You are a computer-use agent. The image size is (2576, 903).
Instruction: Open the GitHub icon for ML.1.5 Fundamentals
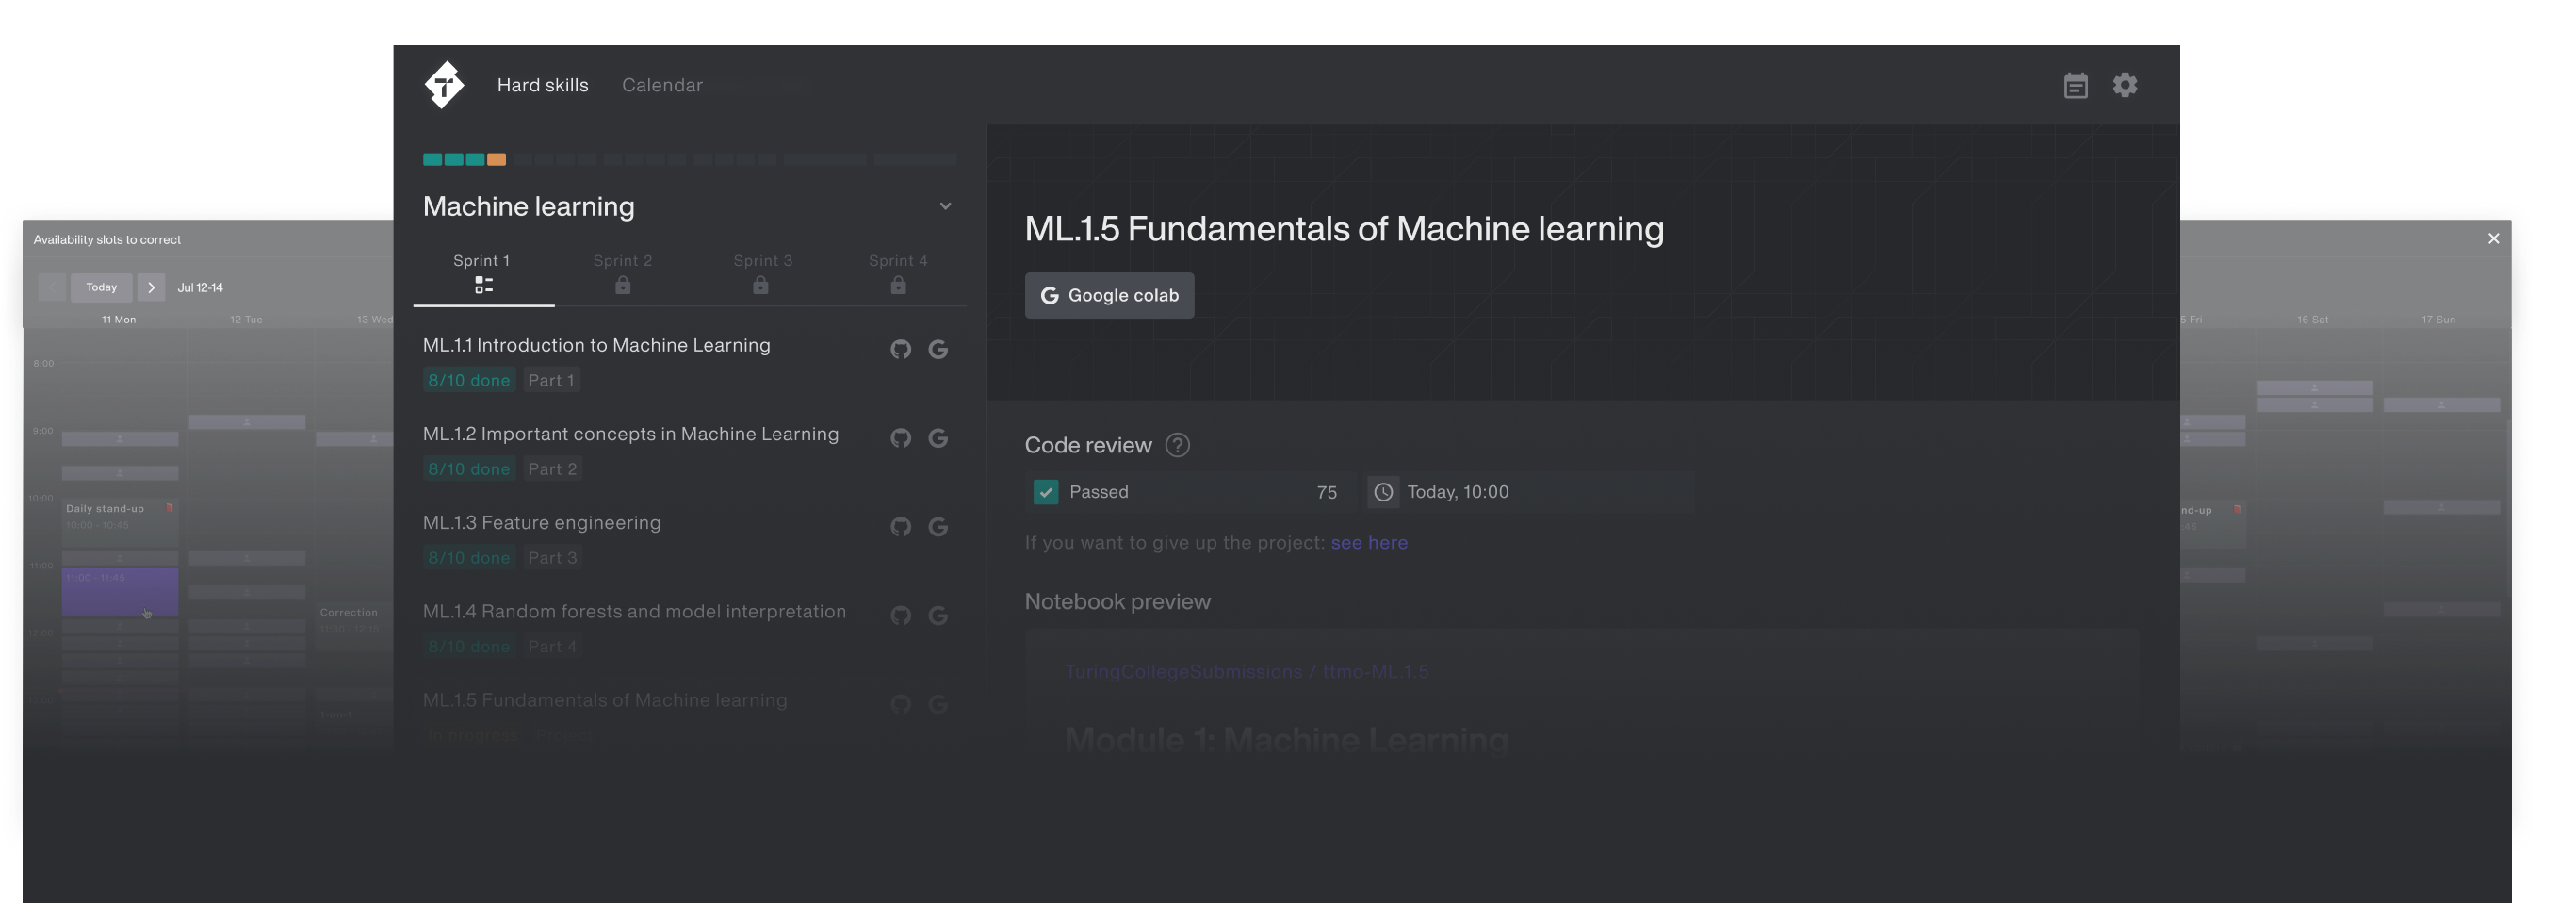(x=901, y=703)
